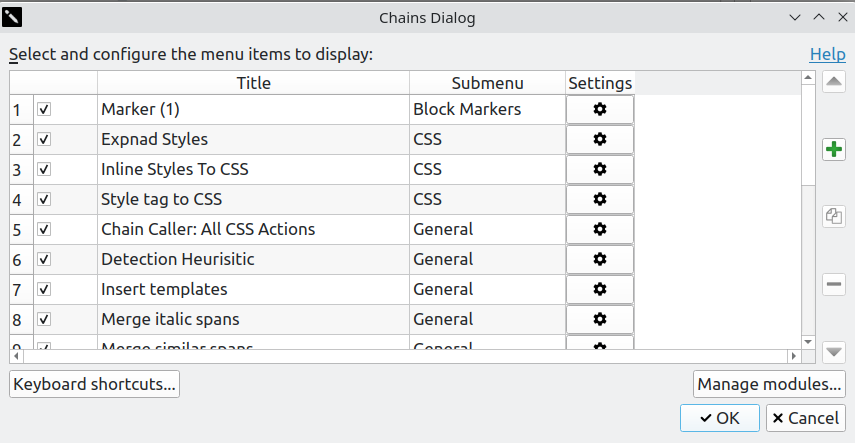Select General submenu cell for Merge italic spans
This screenshot has height=443, width=855.
pyautogui.click(x=487, y=319)
